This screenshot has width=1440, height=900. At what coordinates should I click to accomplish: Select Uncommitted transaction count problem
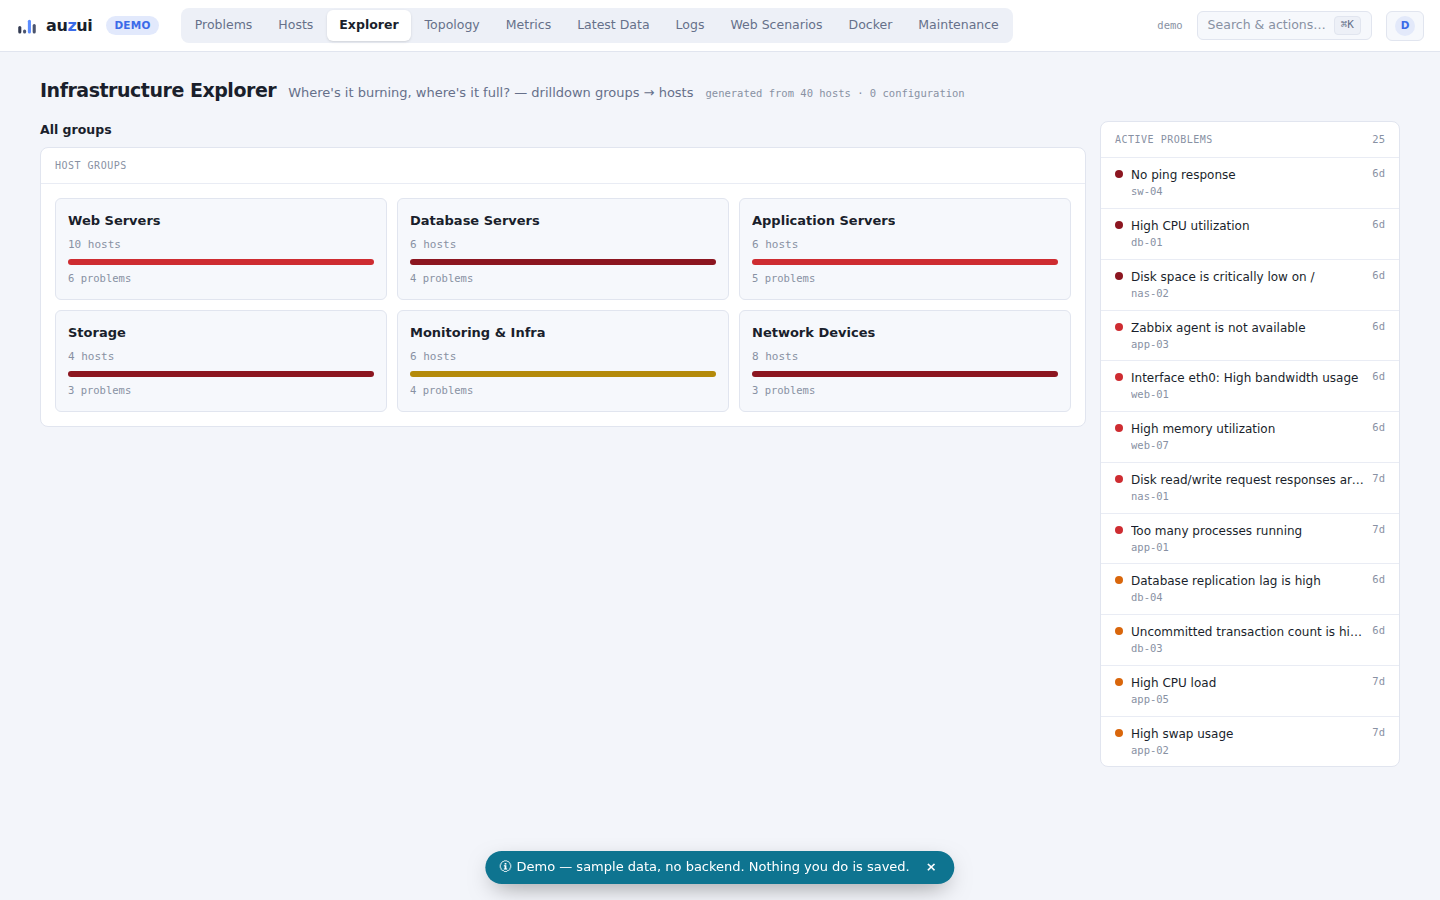[1250, 640]
